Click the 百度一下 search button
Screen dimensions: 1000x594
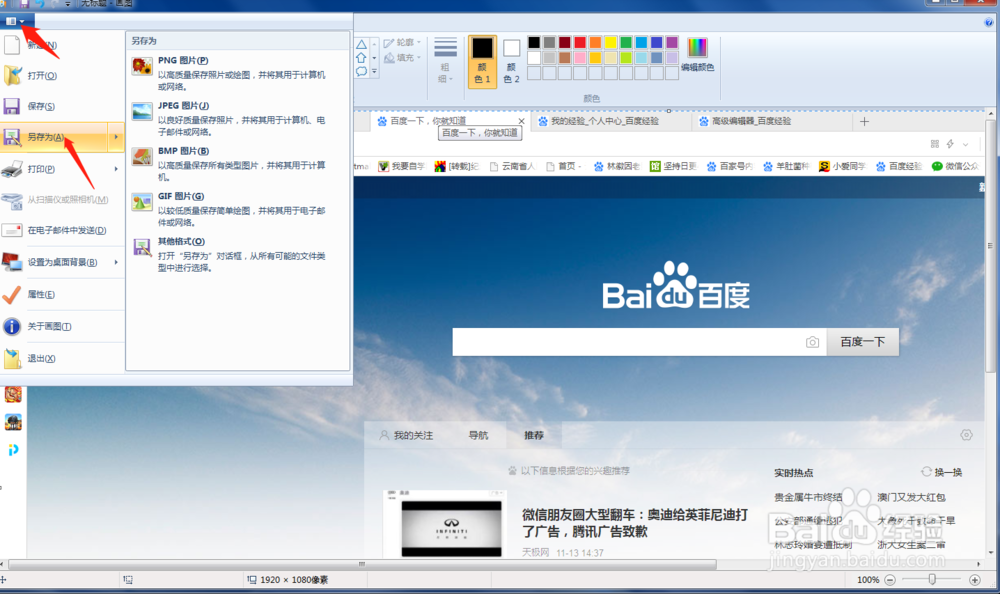coord(863,342)
